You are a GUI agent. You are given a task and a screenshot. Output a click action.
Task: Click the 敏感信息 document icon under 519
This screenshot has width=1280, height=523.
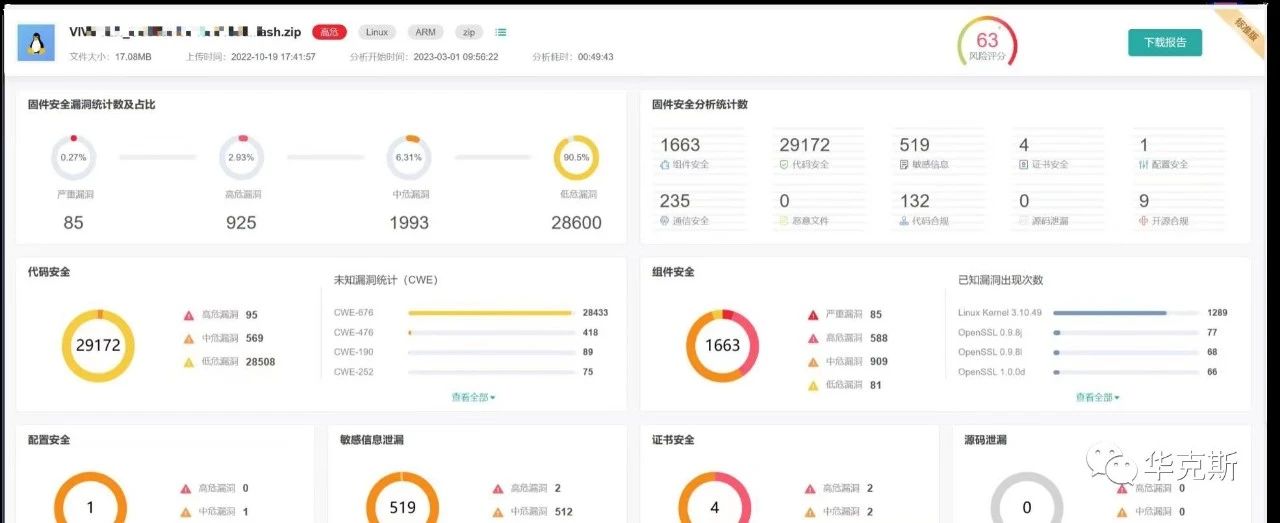tap(904, 164)
